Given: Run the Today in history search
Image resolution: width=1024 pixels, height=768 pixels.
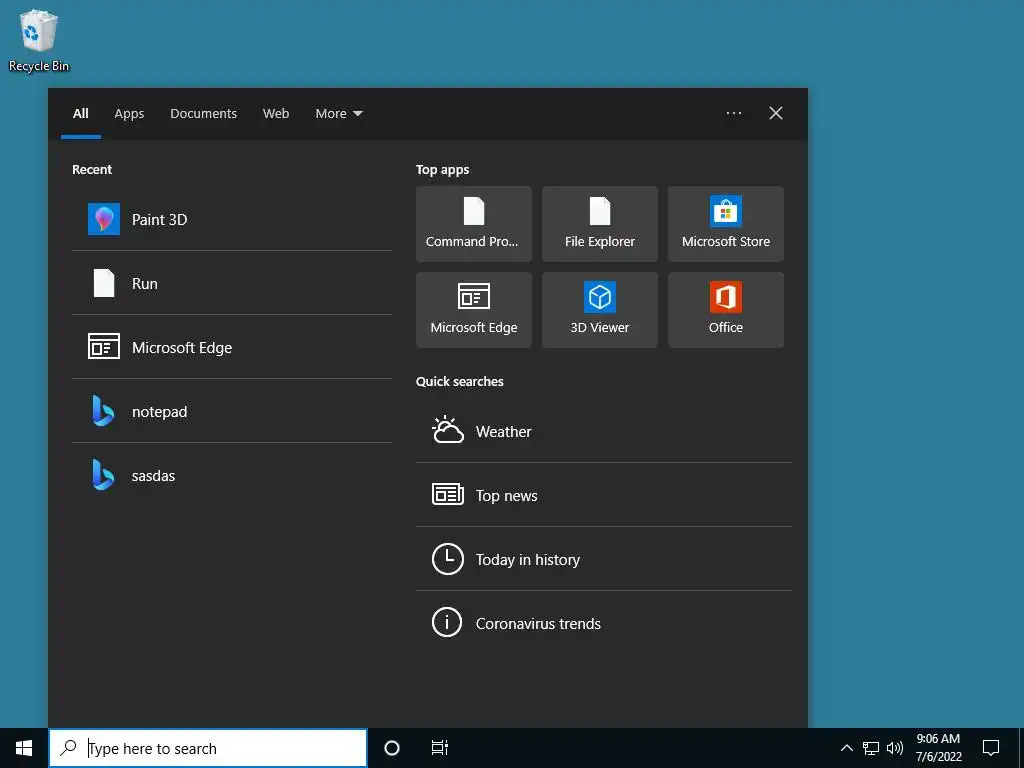Looking at the screenshot, I should point(604,559).
